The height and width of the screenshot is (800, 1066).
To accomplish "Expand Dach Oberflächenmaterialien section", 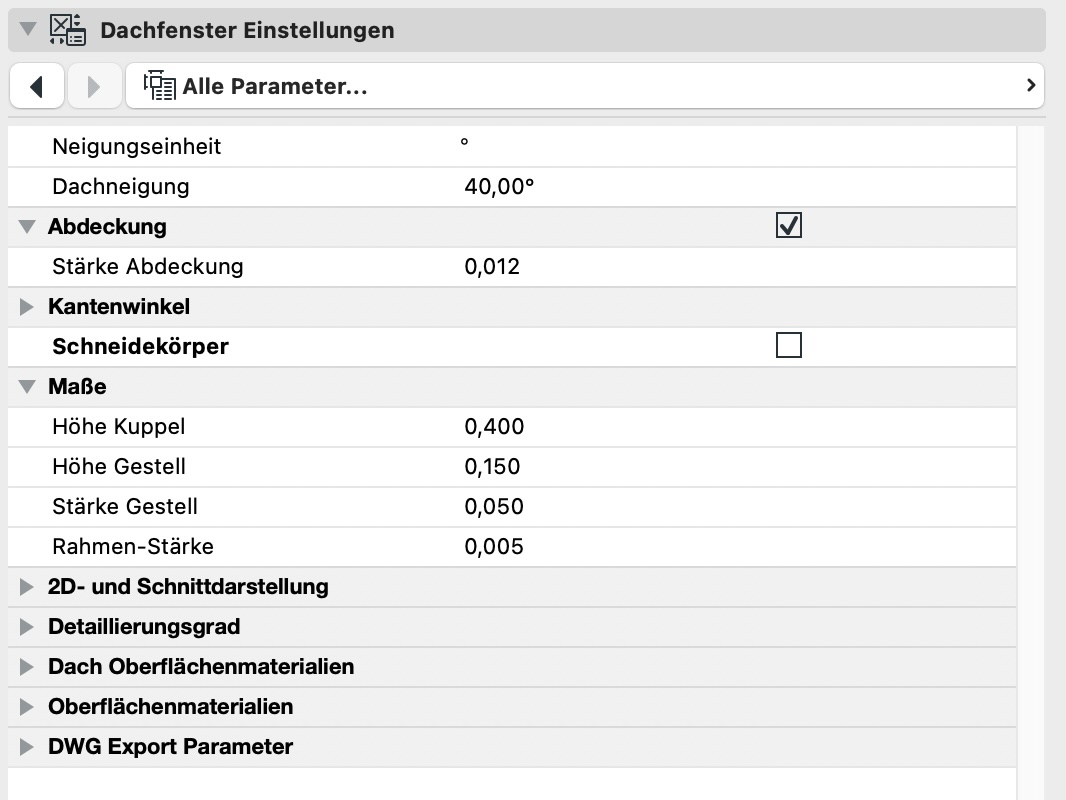I will pos(27,667).
